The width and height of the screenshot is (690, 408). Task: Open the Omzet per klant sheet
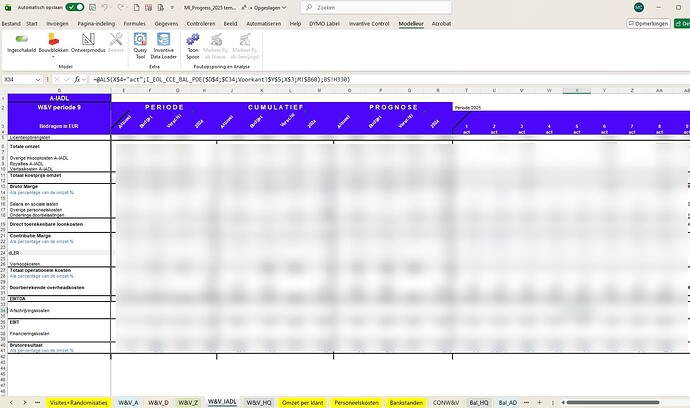click(301, 402)
